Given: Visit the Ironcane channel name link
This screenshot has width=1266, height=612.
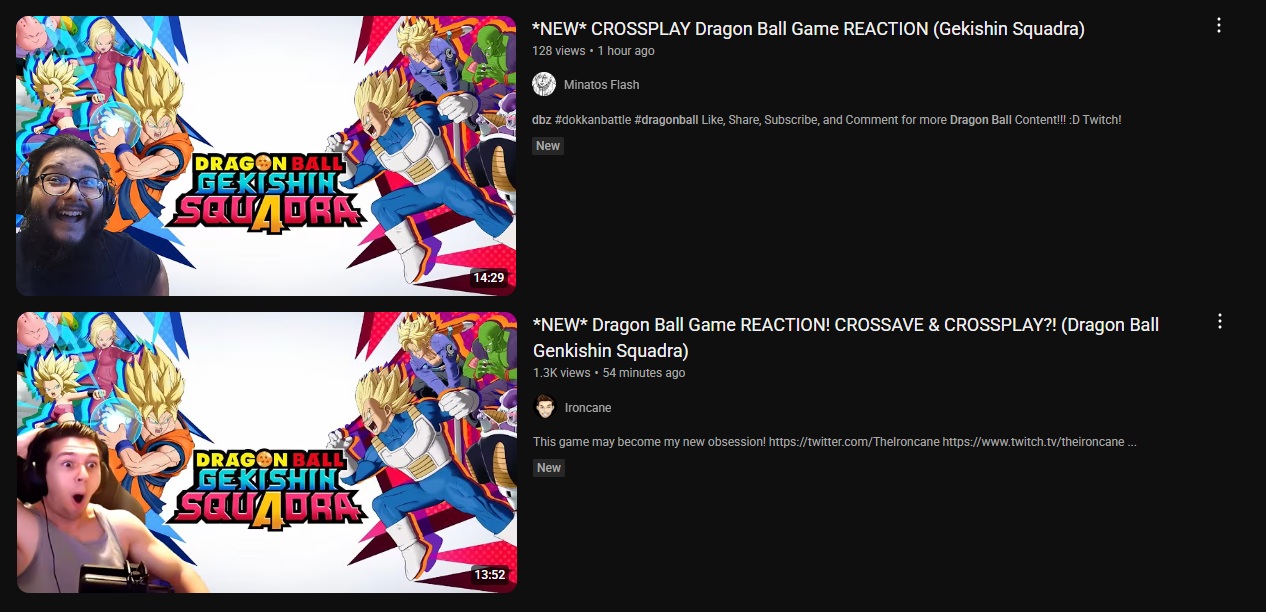Looking at the screenshot, I should coord(588,408).
